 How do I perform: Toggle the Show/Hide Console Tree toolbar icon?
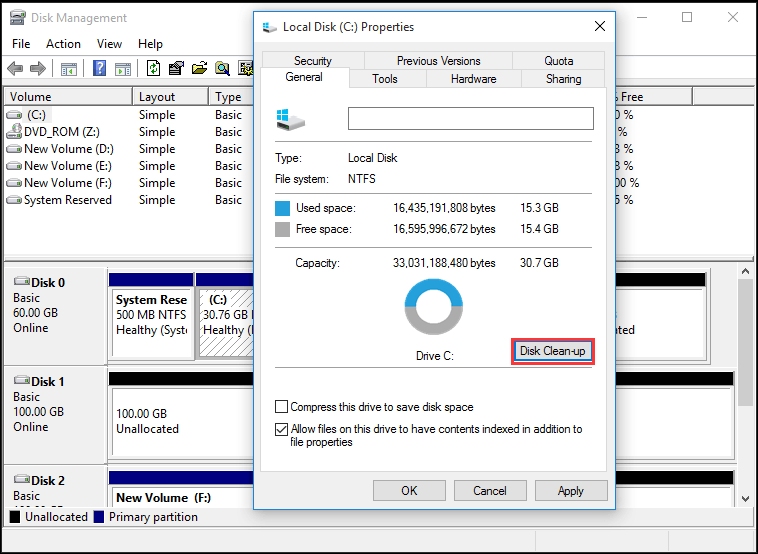click(x=69, y=69)
